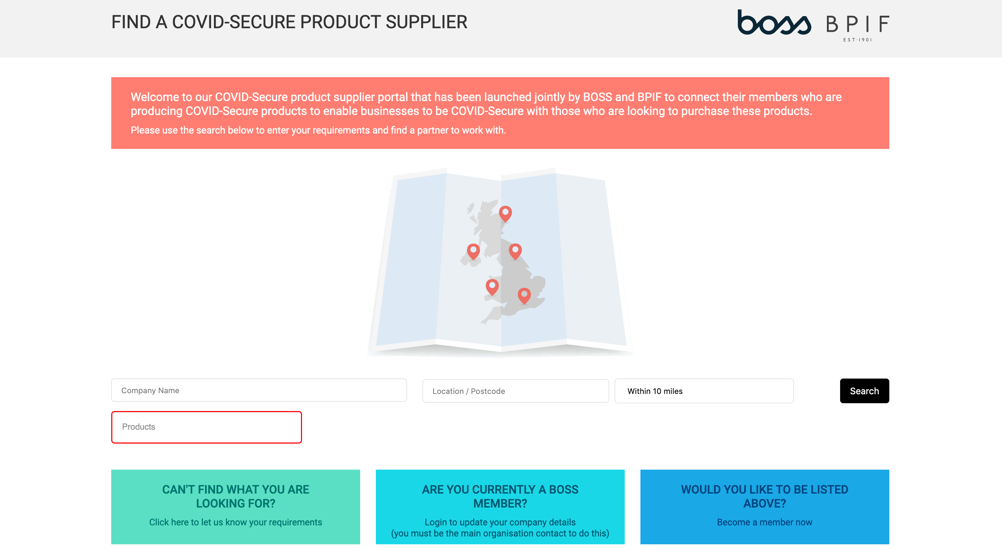1002x549 pixels.
Task: Select the Scotland map pin marker
Action: coord(505,213)
